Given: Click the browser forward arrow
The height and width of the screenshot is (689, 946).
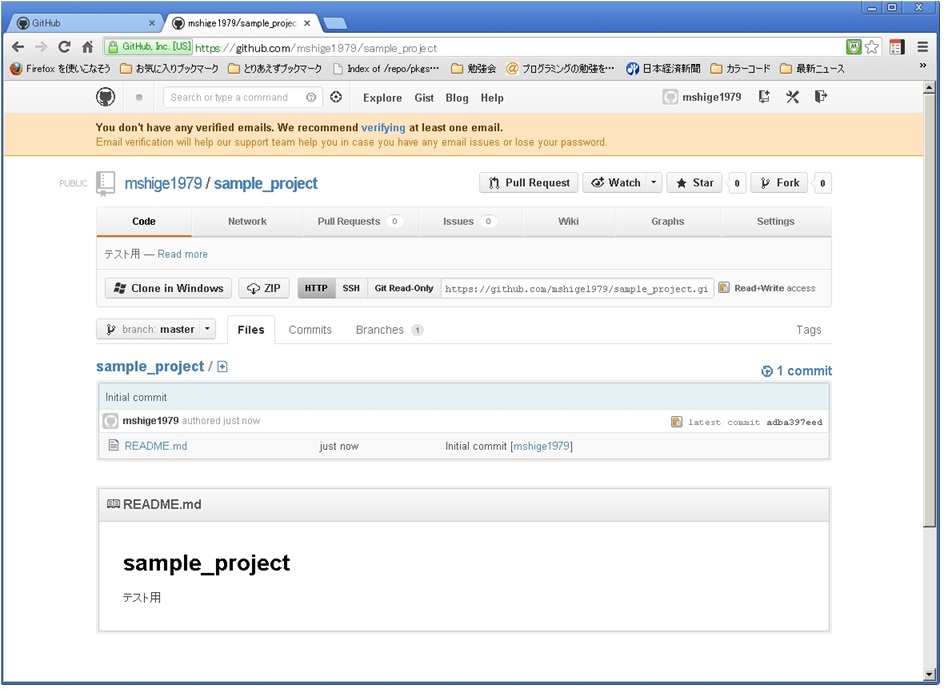Looking at the screenshot, I should pyautogui.click(x=41, y=47).
